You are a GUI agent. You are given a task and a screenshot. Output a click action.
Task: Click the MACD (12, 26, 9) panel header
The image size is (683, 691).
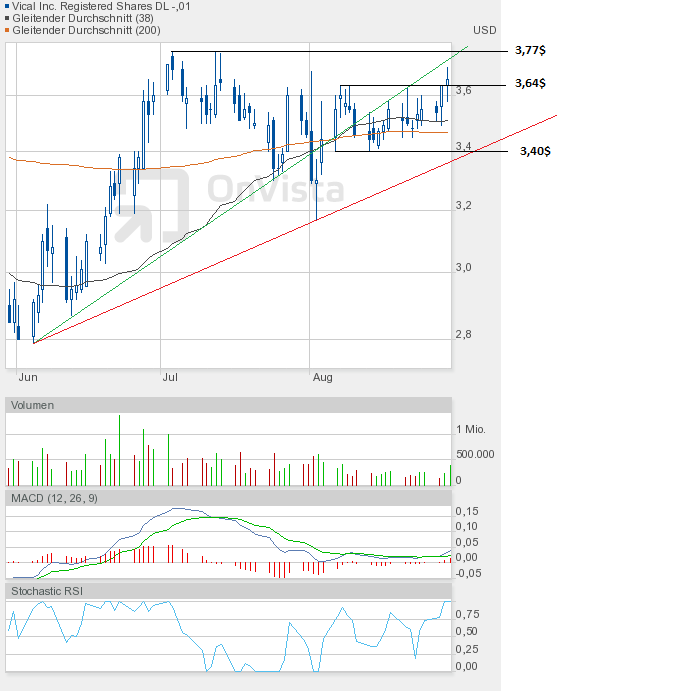tap(228, 498)
